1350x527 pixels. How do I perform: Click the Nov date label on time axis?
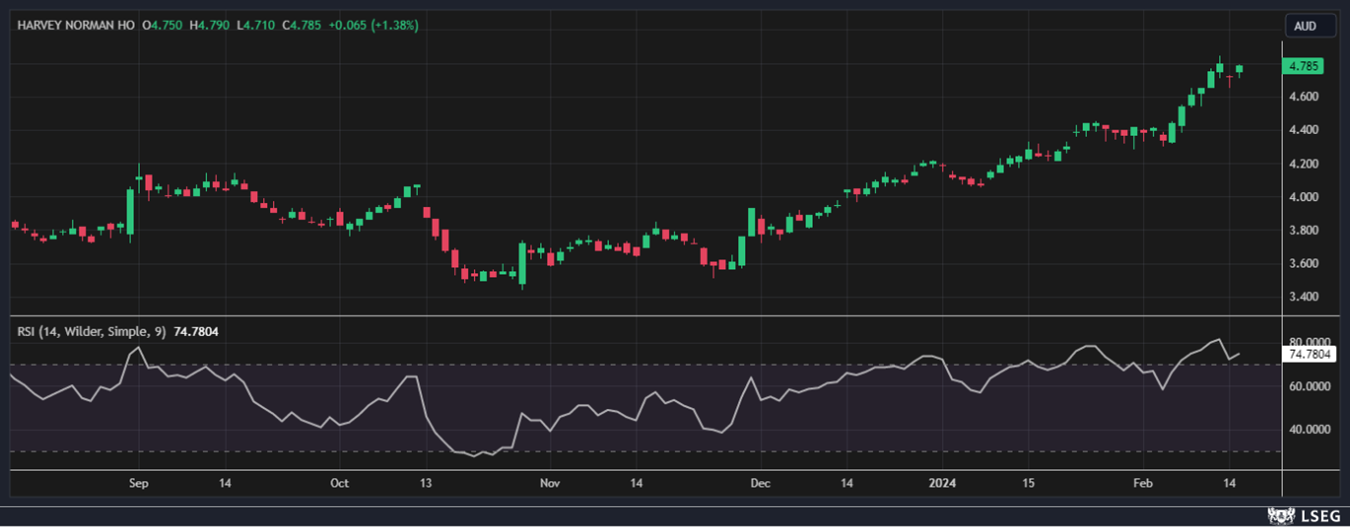549,483
